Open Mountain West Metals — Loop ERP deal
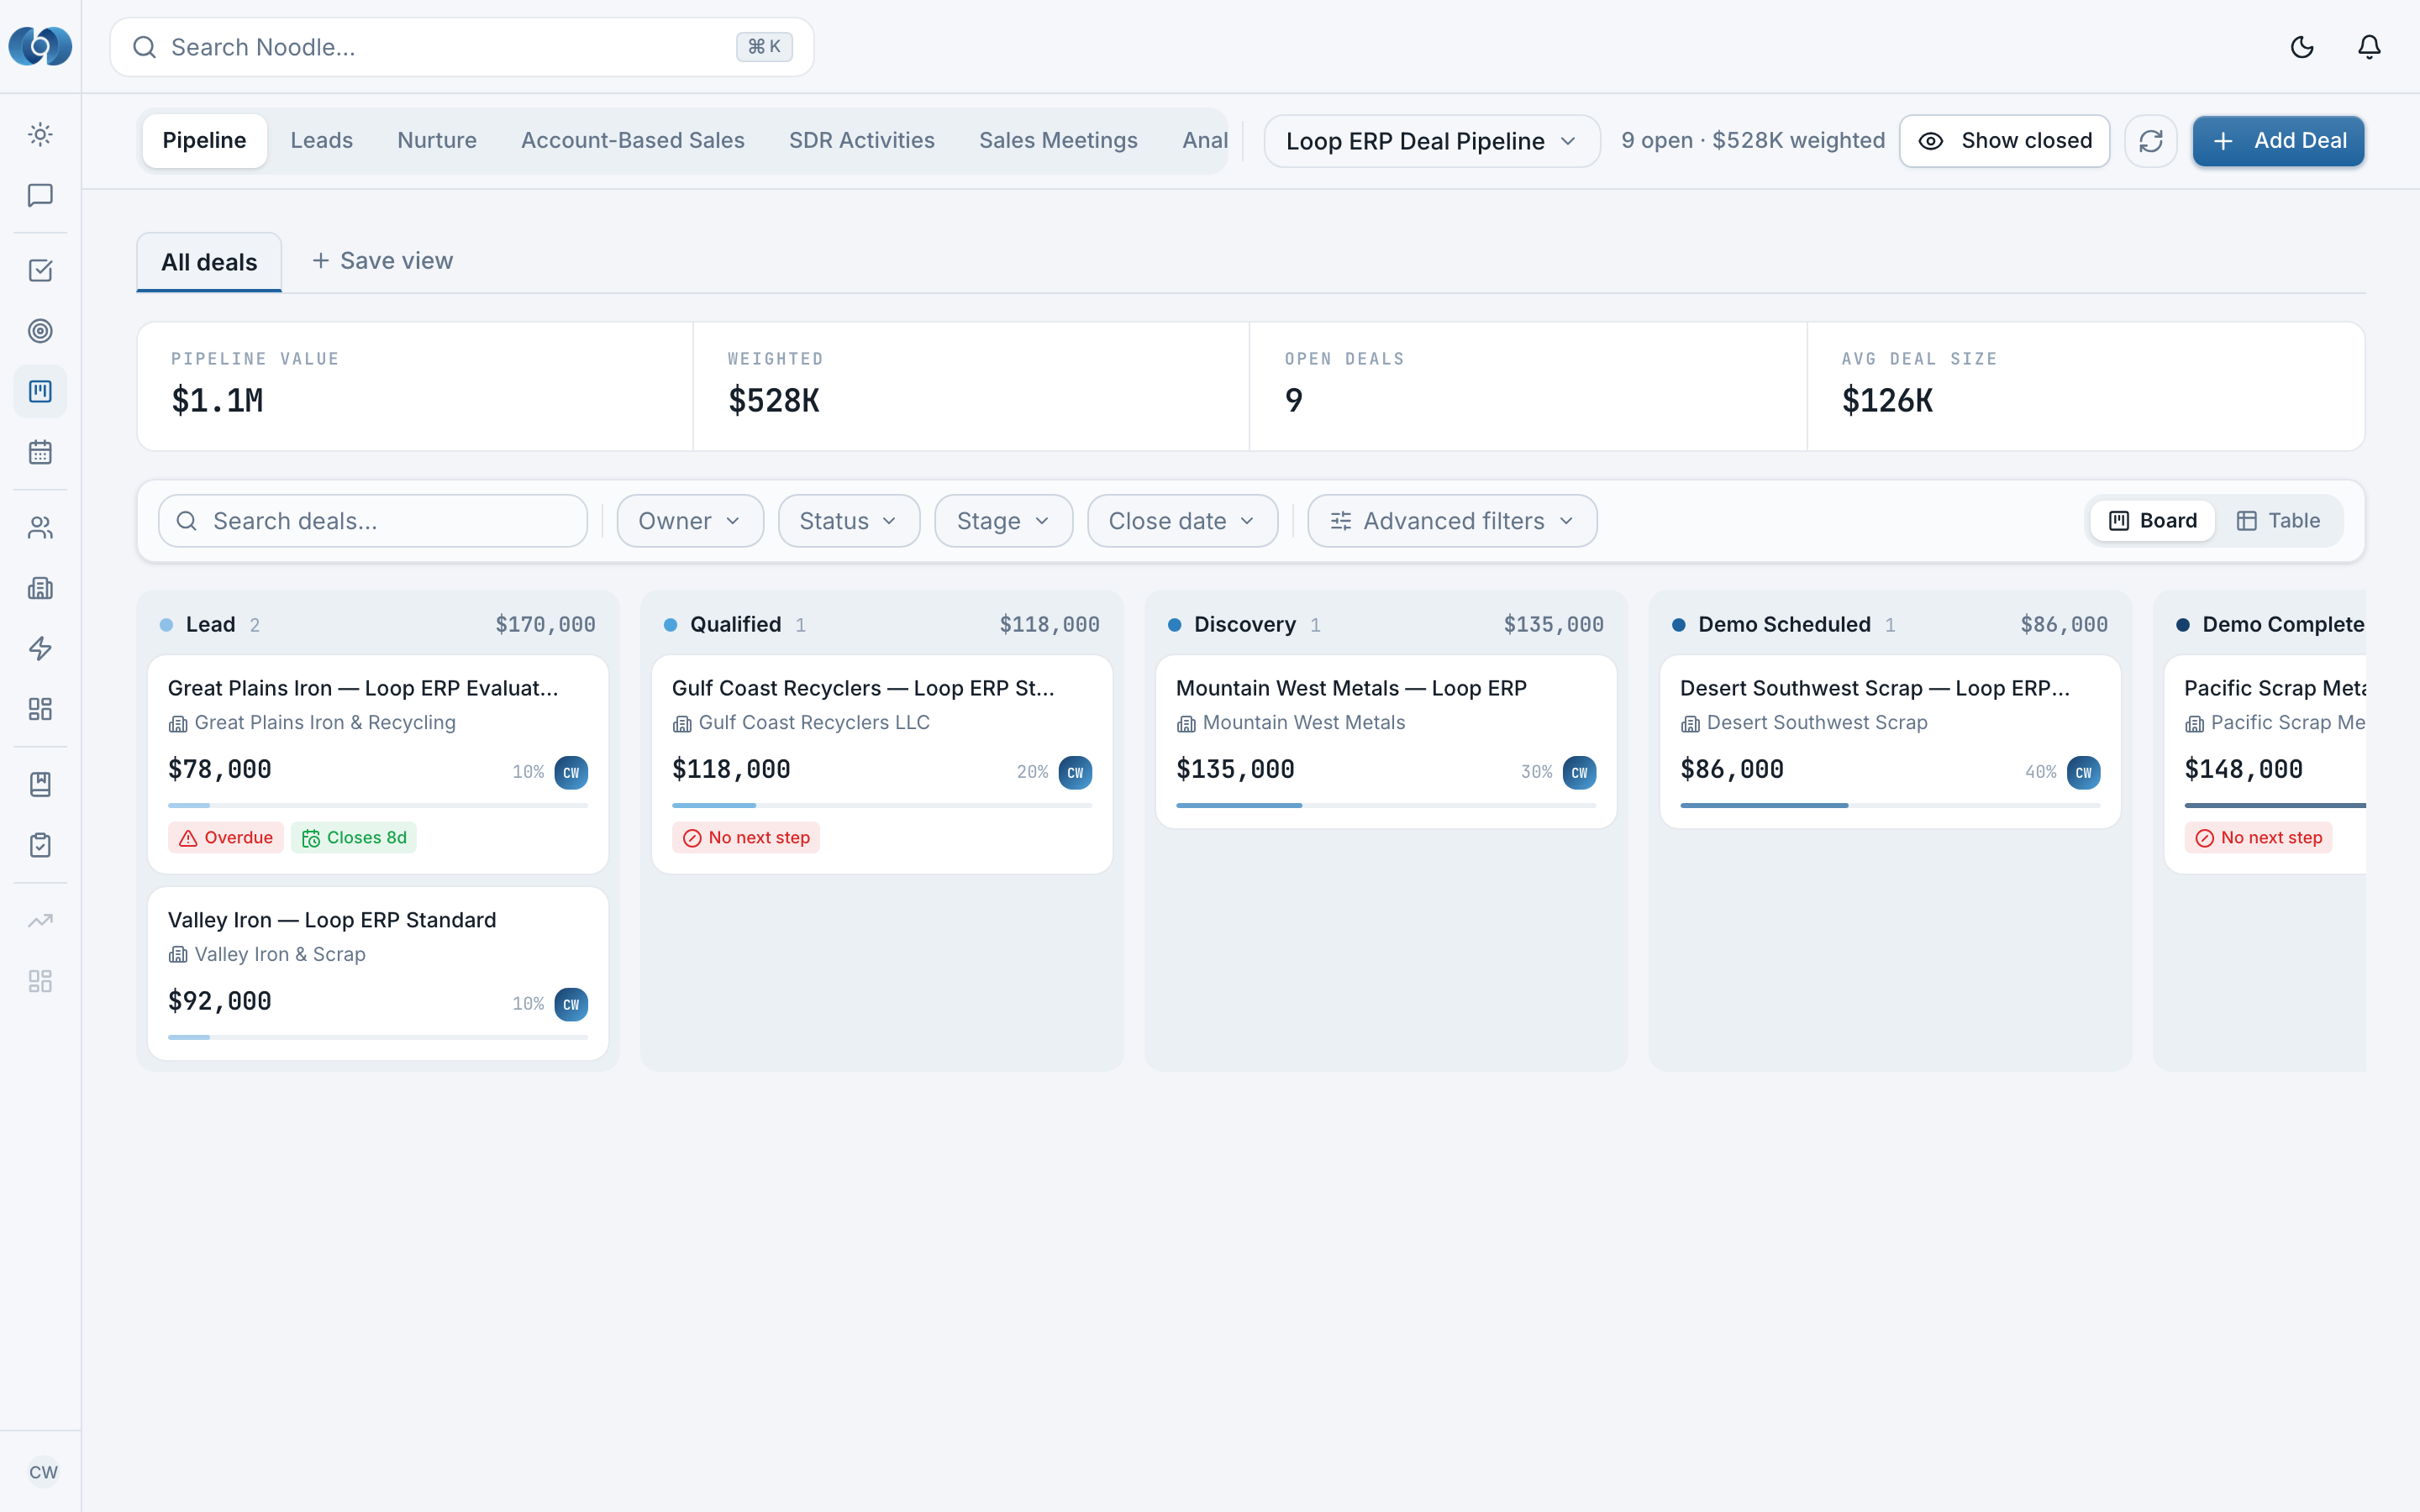The width and height of the screenshot is (2420, 1512). pos(1386,741)
